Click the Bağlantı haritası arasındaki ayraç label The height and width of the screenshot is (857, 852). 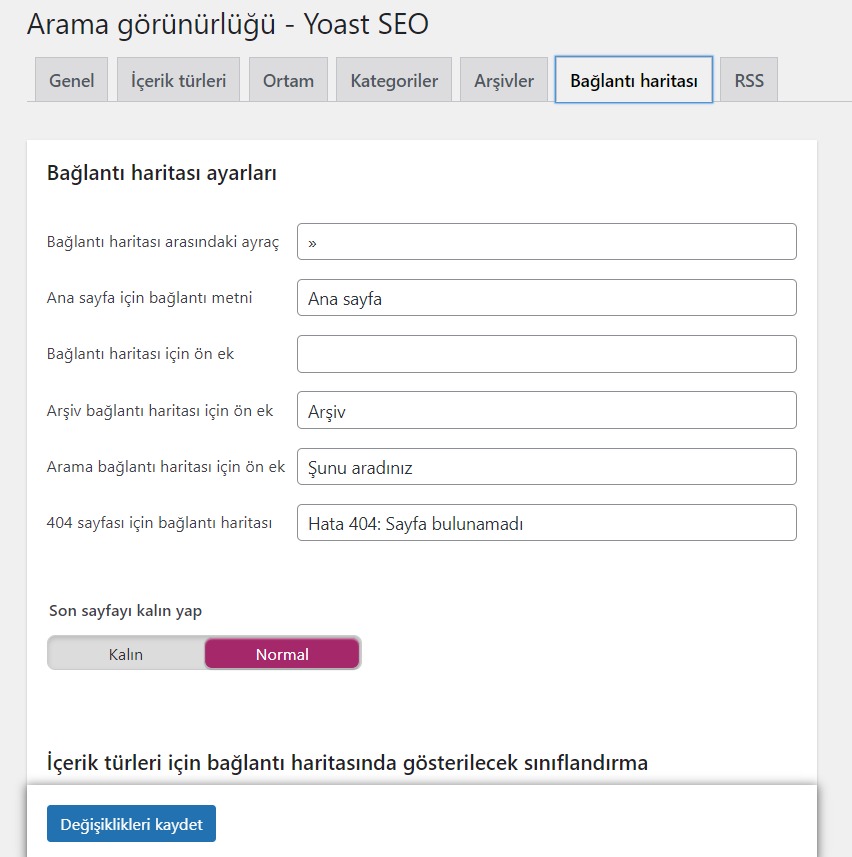tap(163, 242)
